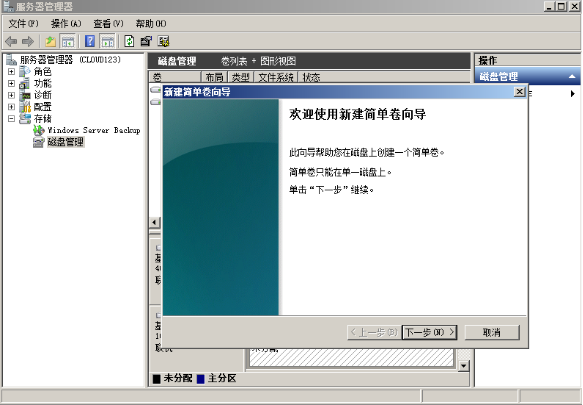Open the 文件 menu
583x405 pixels.
pyautogui.click(x=23, y=24)
